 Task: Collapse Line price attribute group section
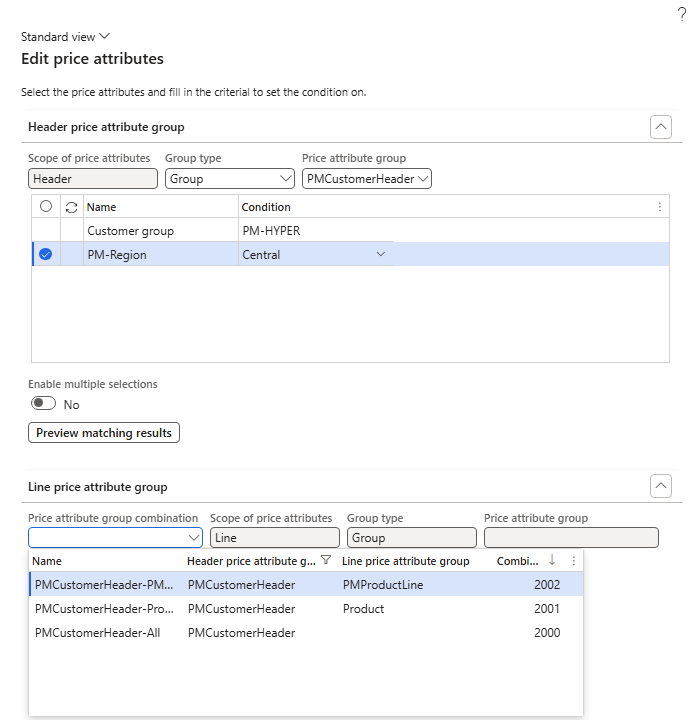click(x=660, y=486)
